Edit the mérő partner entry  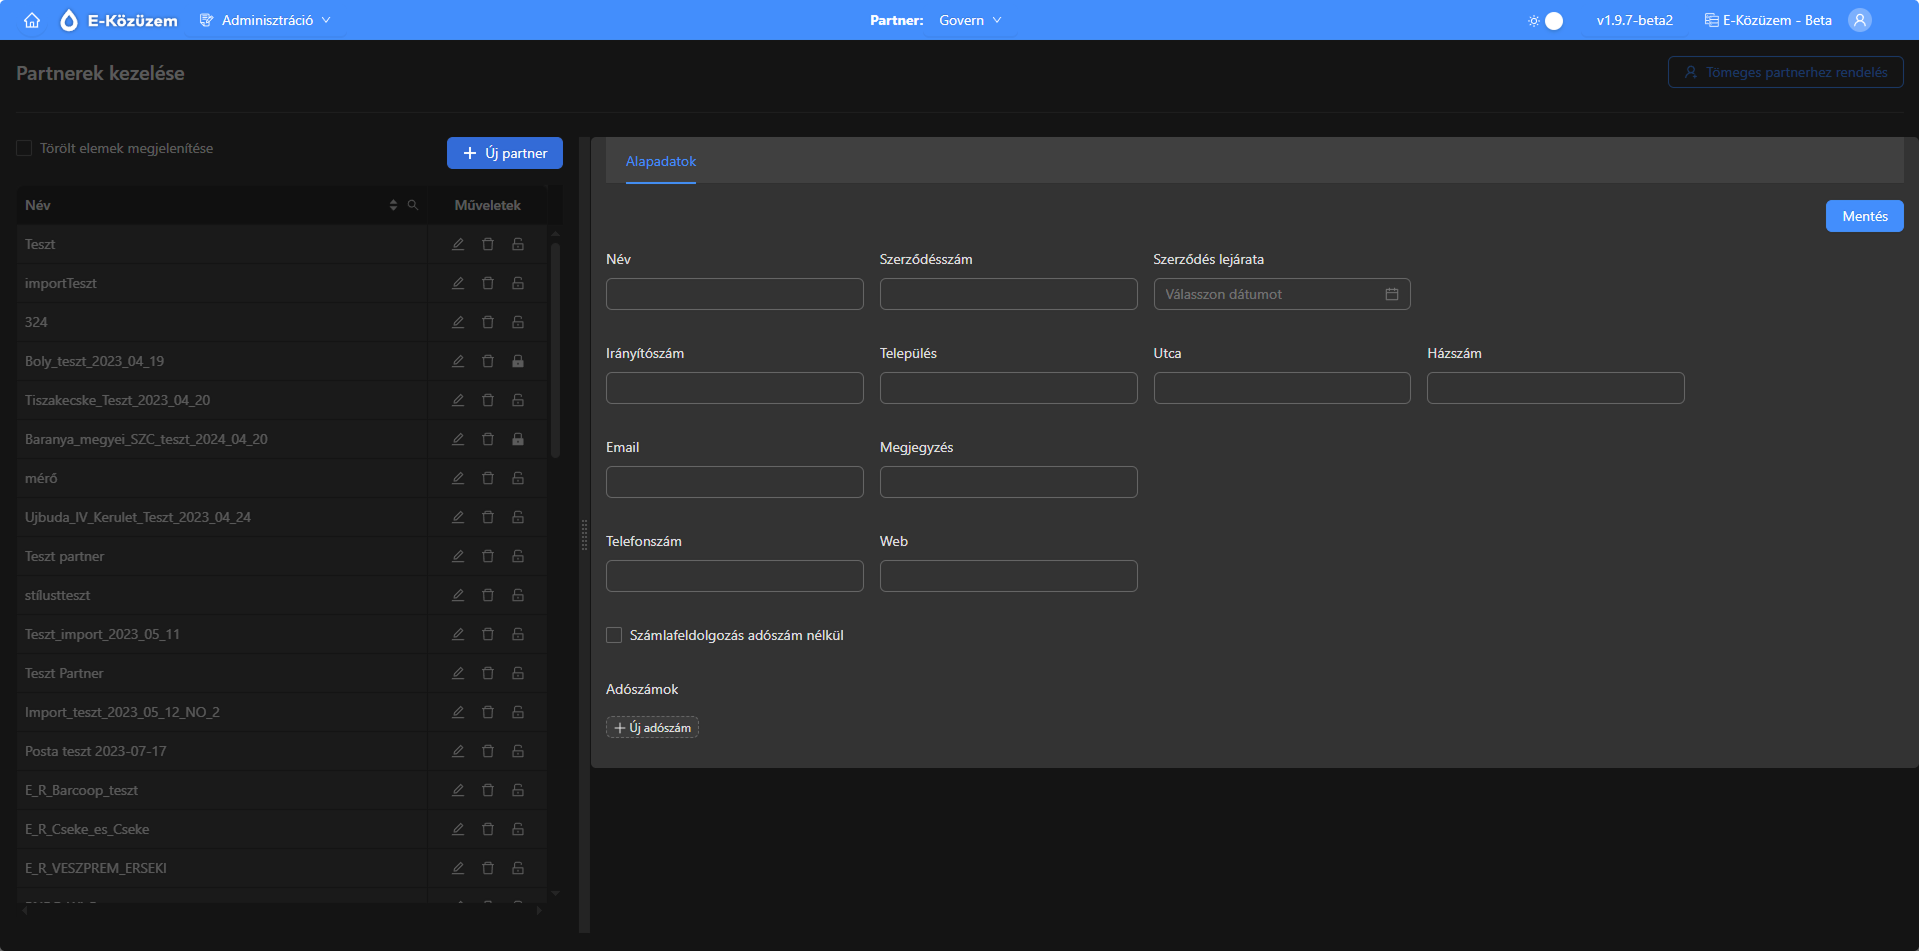click(458, 478)
